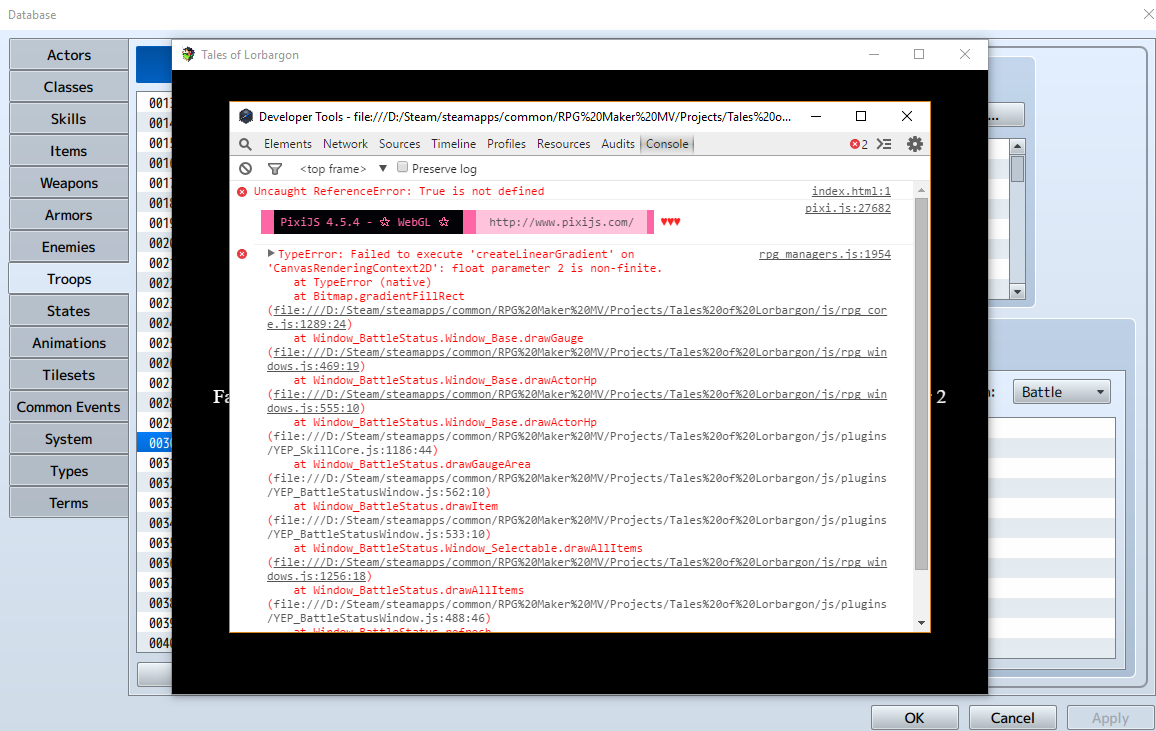Click OK in the Database window
This screenshot has height=731, width=1156.
pyautogui.click(x=914, y=718)
